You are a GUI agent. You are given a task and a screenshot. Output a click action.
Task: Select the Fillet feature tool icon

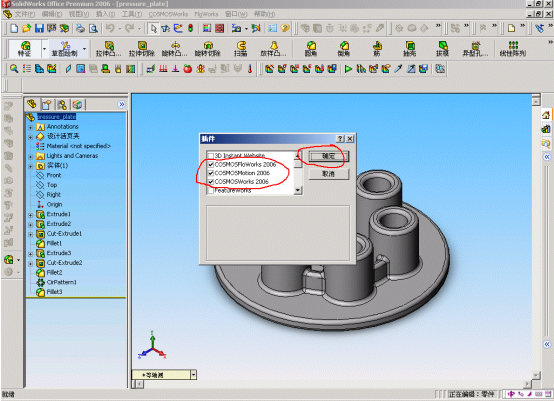click(311, 48)
